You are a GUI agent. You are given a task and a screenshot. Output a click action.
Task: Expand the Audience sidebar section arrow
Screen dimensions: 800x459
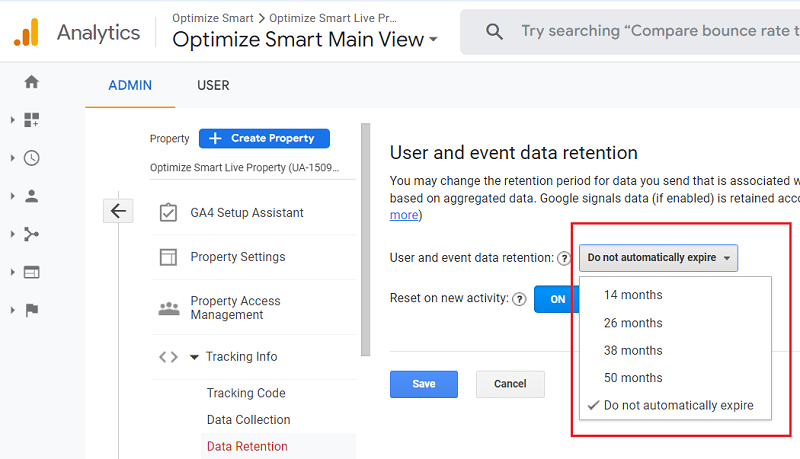[12, 196]
